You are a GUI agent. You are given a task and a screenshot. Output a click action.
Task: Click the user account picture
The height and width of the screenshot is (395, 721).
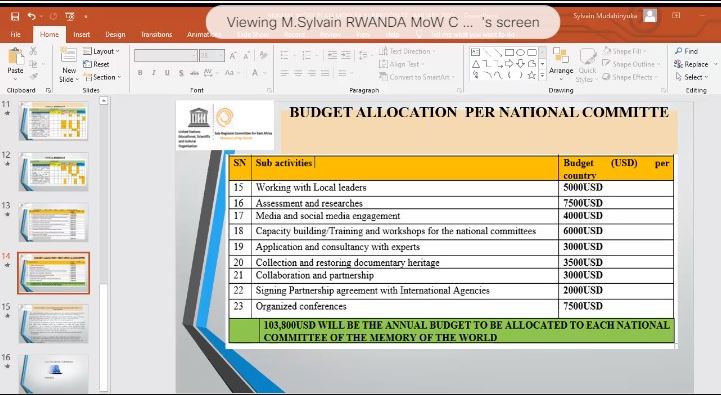650,16
